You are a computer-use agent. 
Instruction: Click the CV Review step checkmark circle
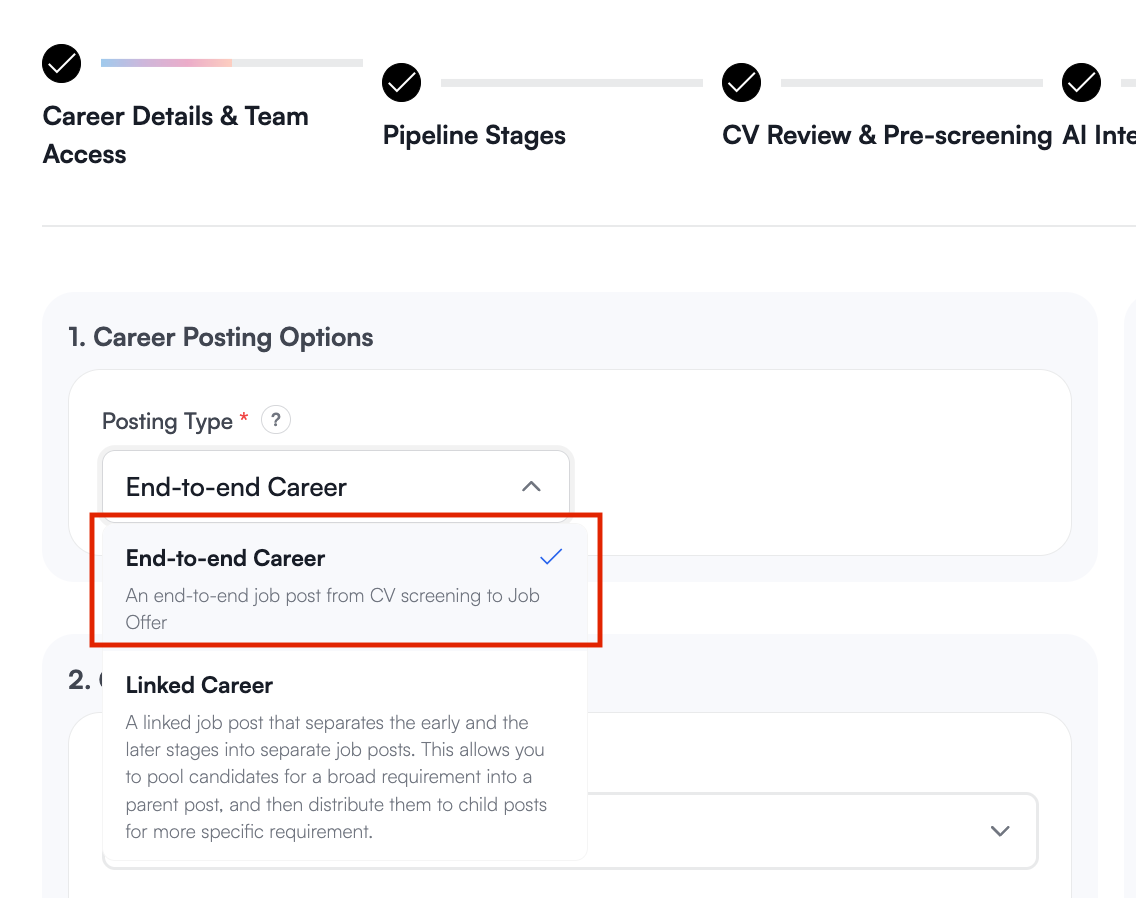(x=741, y=83)
